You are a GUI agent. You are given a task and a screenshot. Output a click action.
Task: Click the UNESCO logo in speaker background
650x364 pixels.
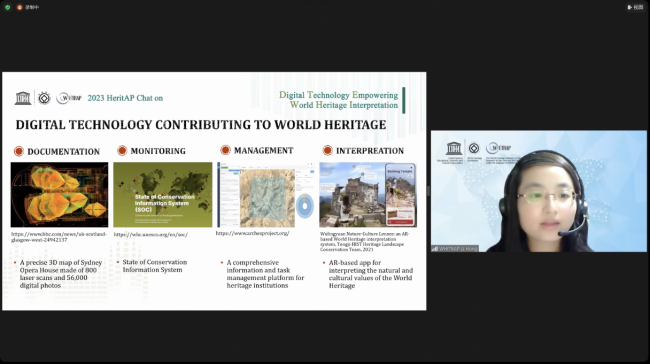pos(454,148)
